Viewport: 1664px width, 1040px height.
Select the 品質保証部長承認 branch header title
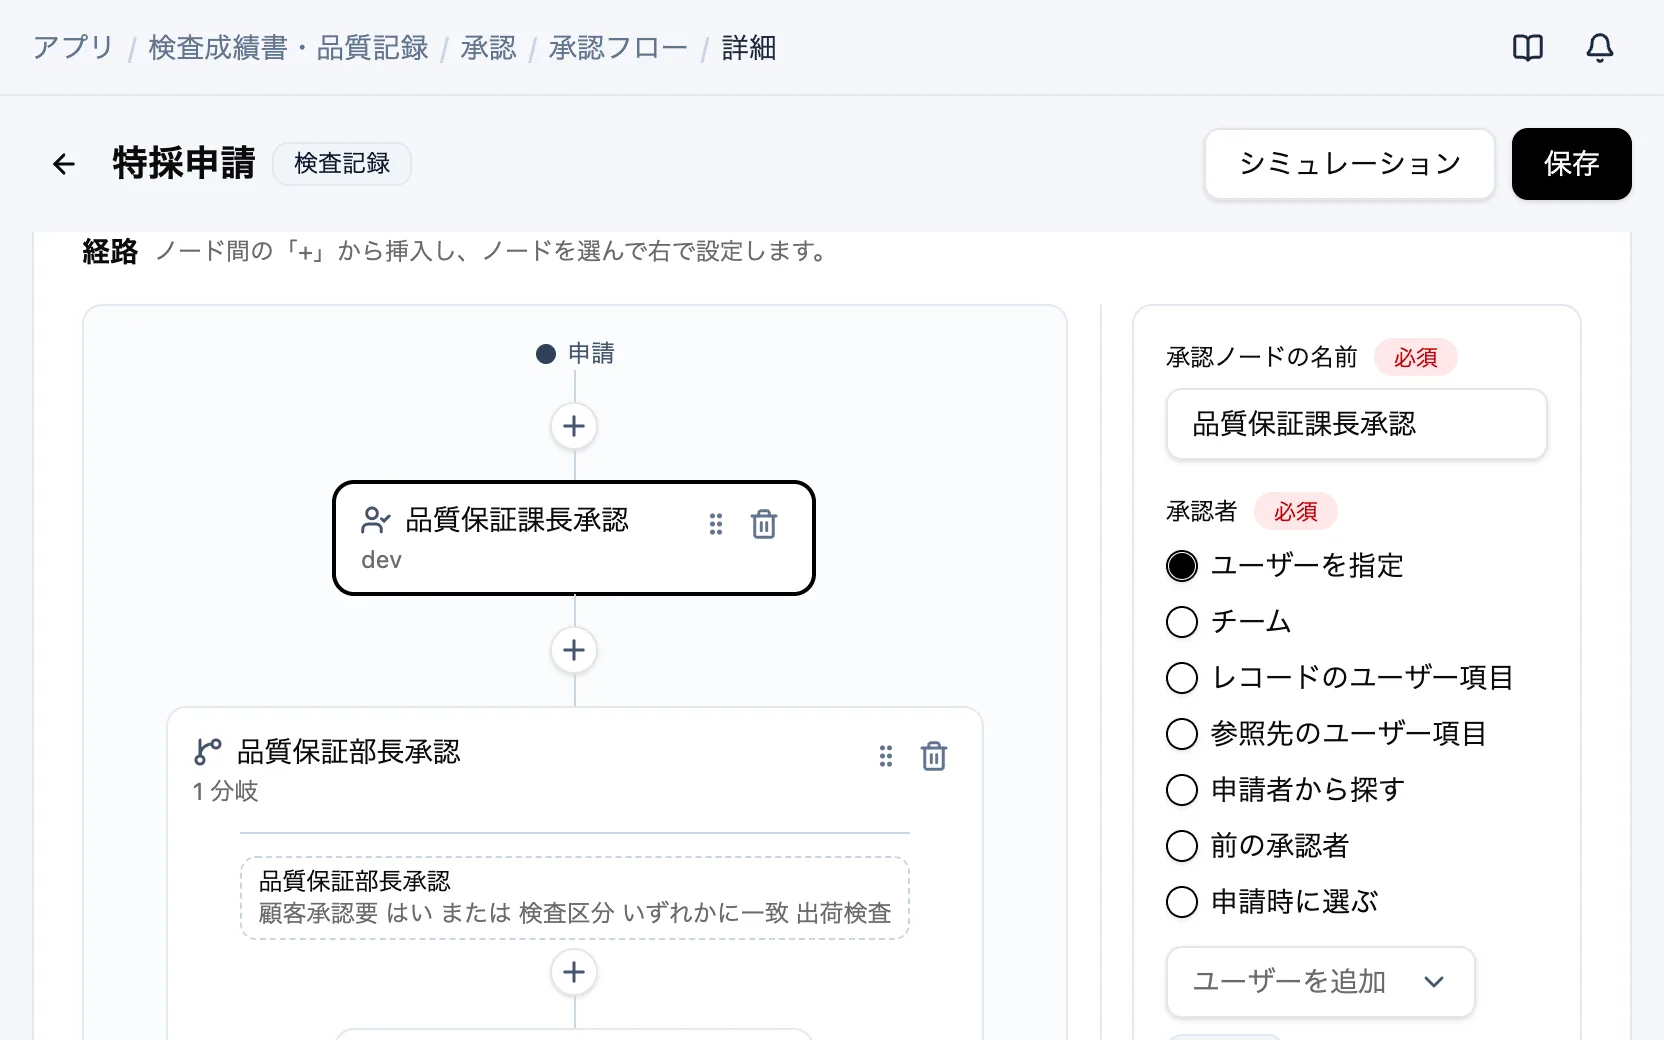[x=348, y=752]
